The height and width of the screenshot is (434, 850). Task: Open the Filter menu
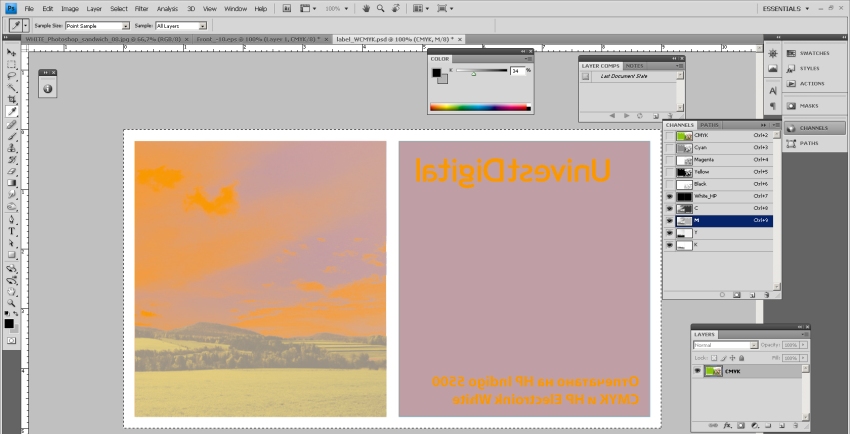point(141,9)
